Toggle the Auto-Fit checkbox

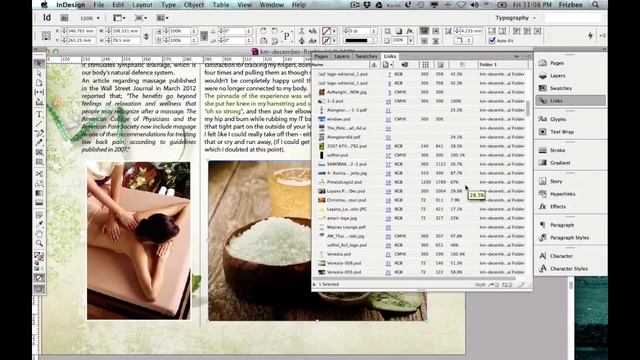492,40
